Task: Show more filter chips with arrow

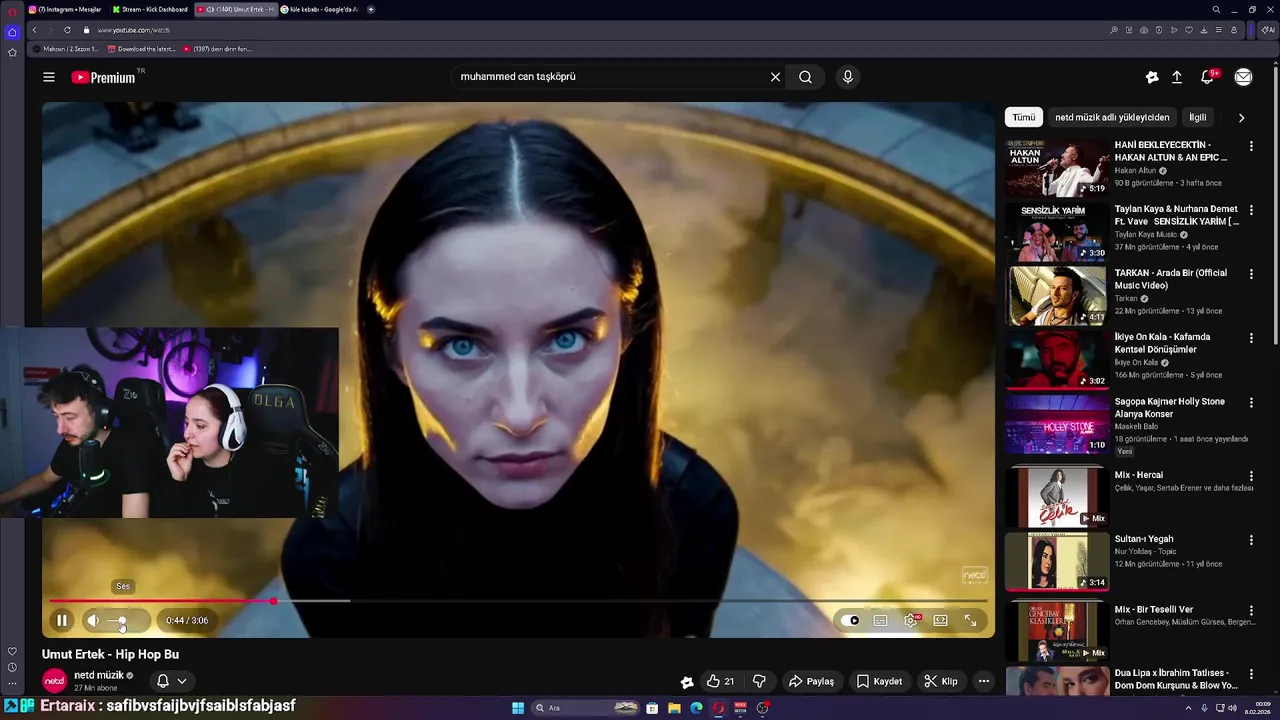Action: (1241, 117)
